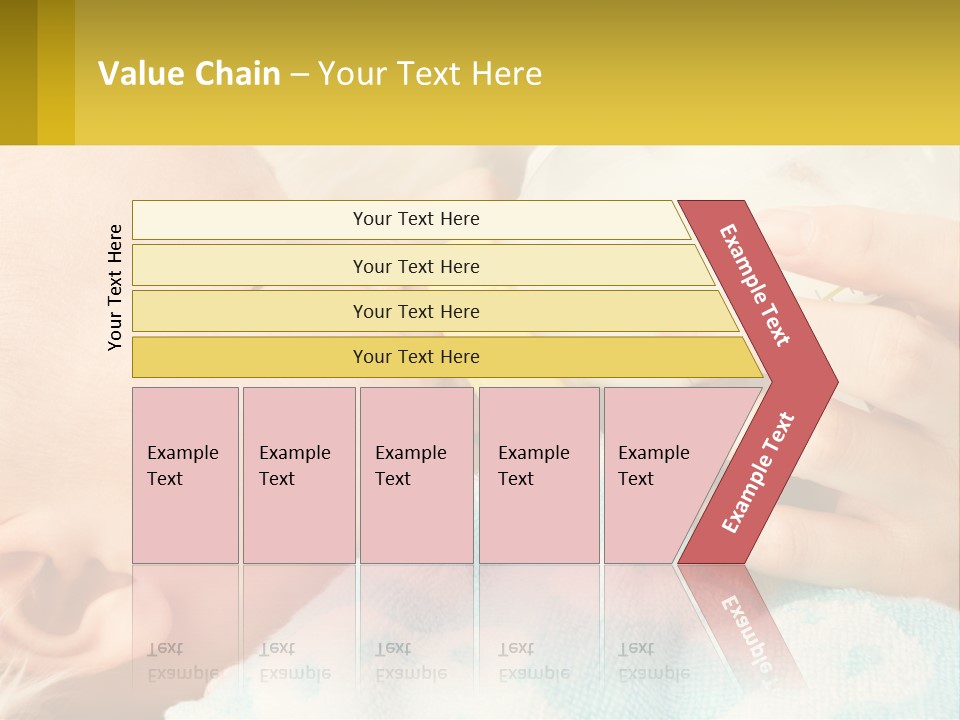This screenshot has height=720, width=960.
Task: Pick the third "Your Text Here" bar from top
Action: (416, 311)
